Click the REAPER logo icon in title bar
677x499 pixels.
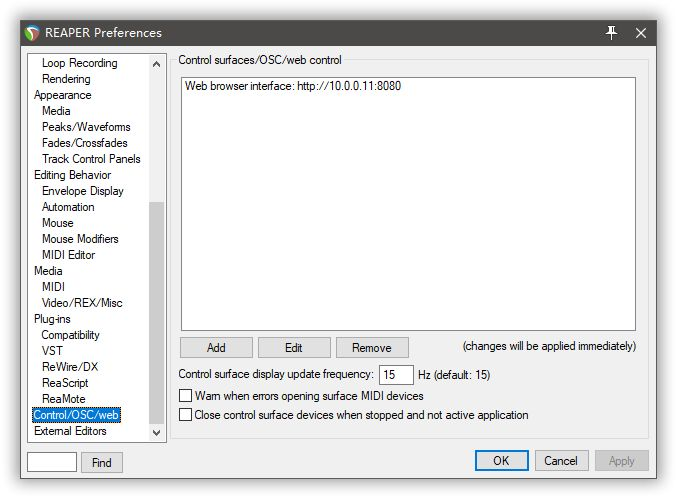tap(32, 33)
